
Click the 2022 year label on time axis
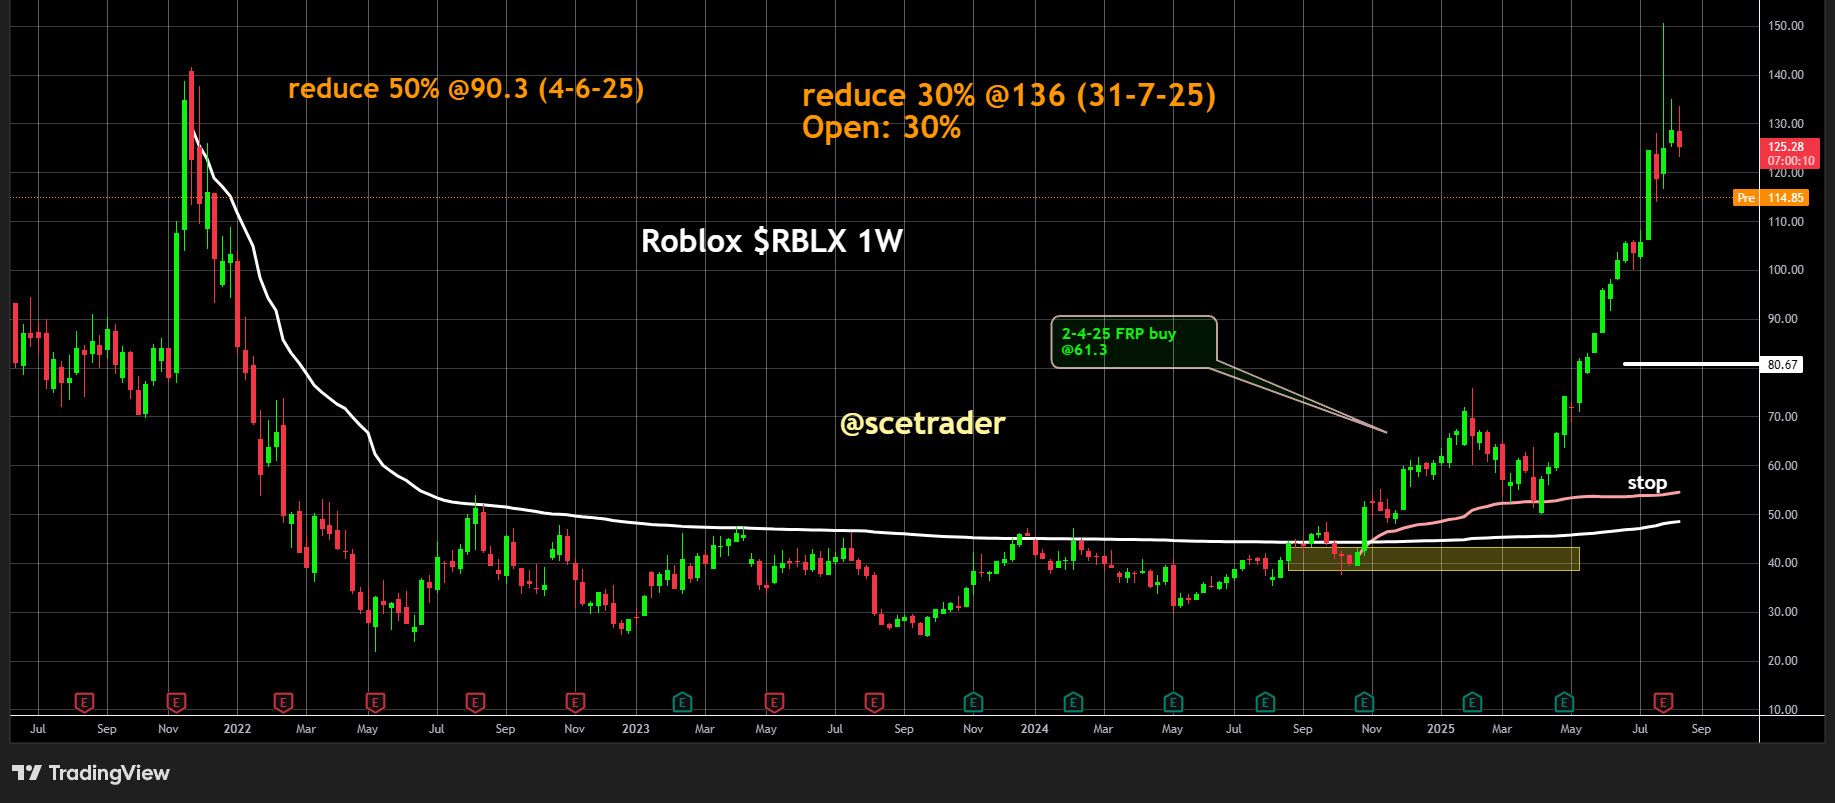click(237, 729)
